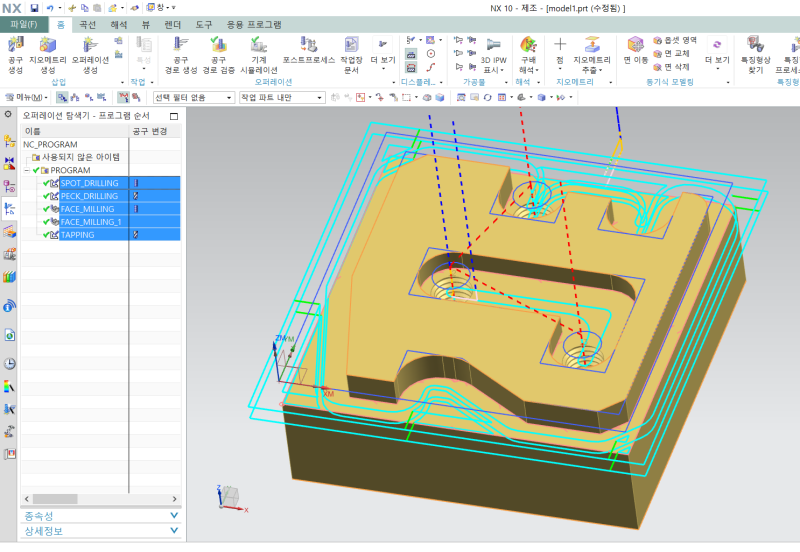Open the 파일(F) menu
This screenshot has width=800, height=552.
click(23, 23)
